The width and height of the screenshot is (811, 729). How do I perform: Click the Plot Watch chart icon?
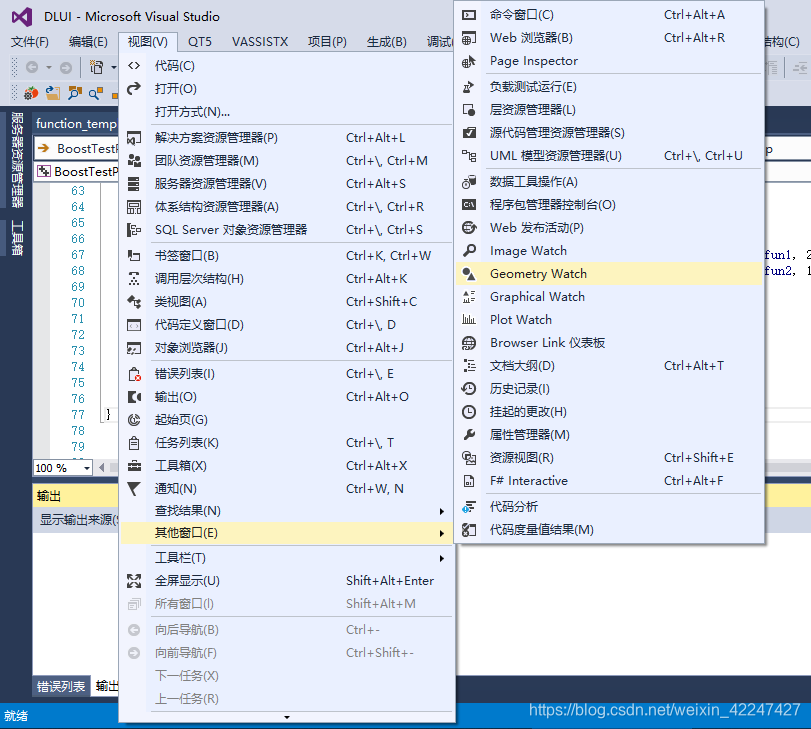click(469, 320)
